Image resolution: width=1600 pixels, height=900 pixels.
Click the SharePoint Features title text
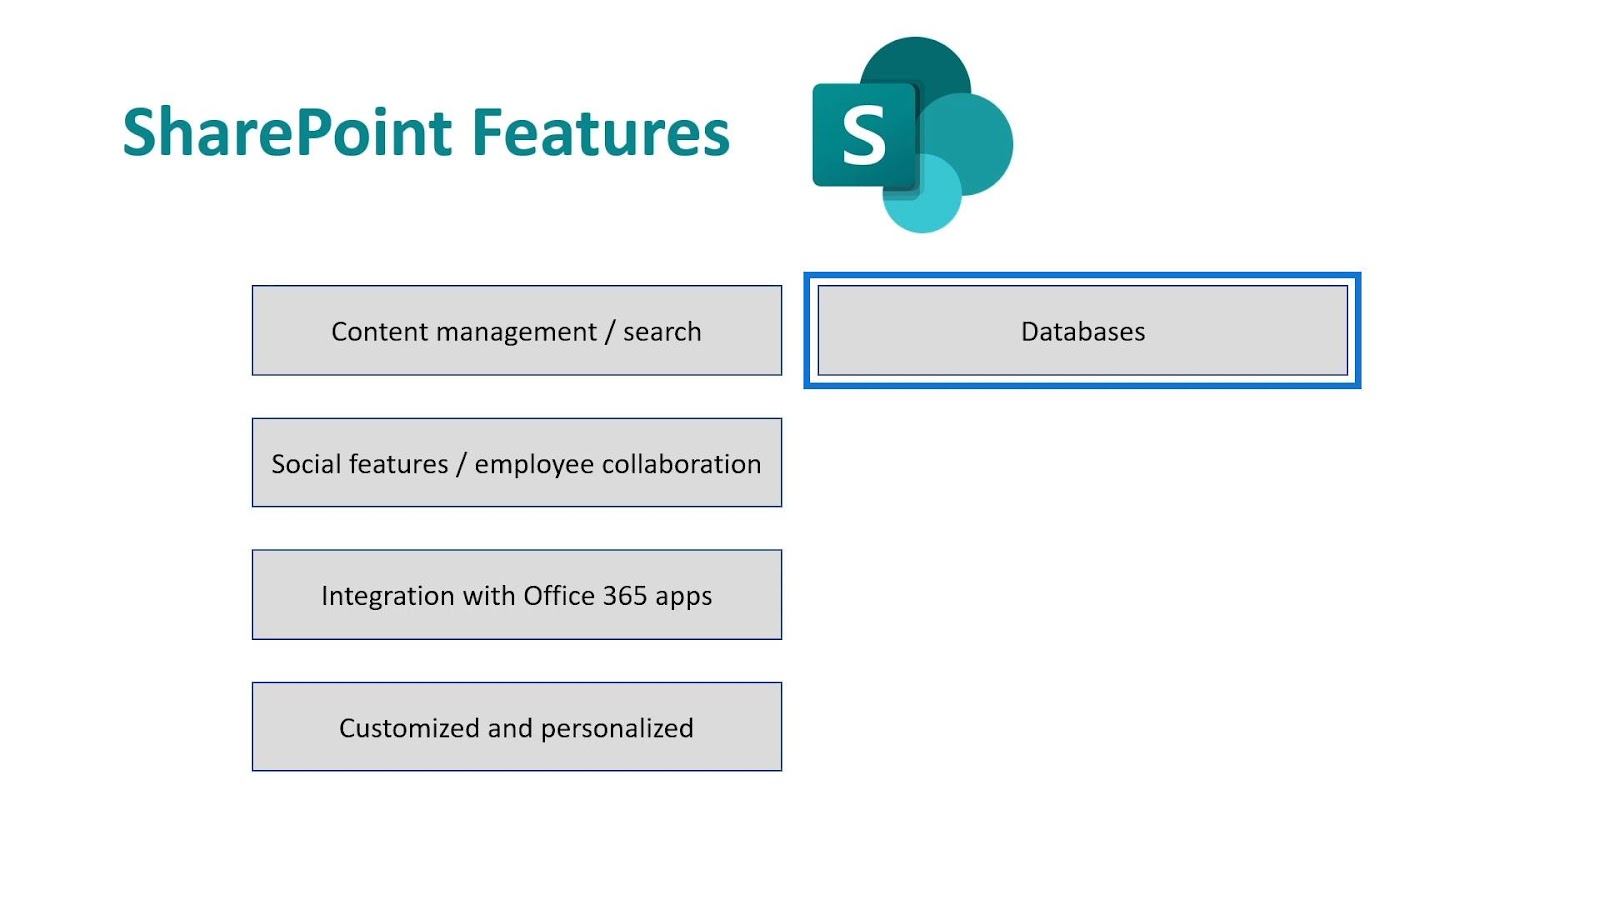tap(426, 133)
